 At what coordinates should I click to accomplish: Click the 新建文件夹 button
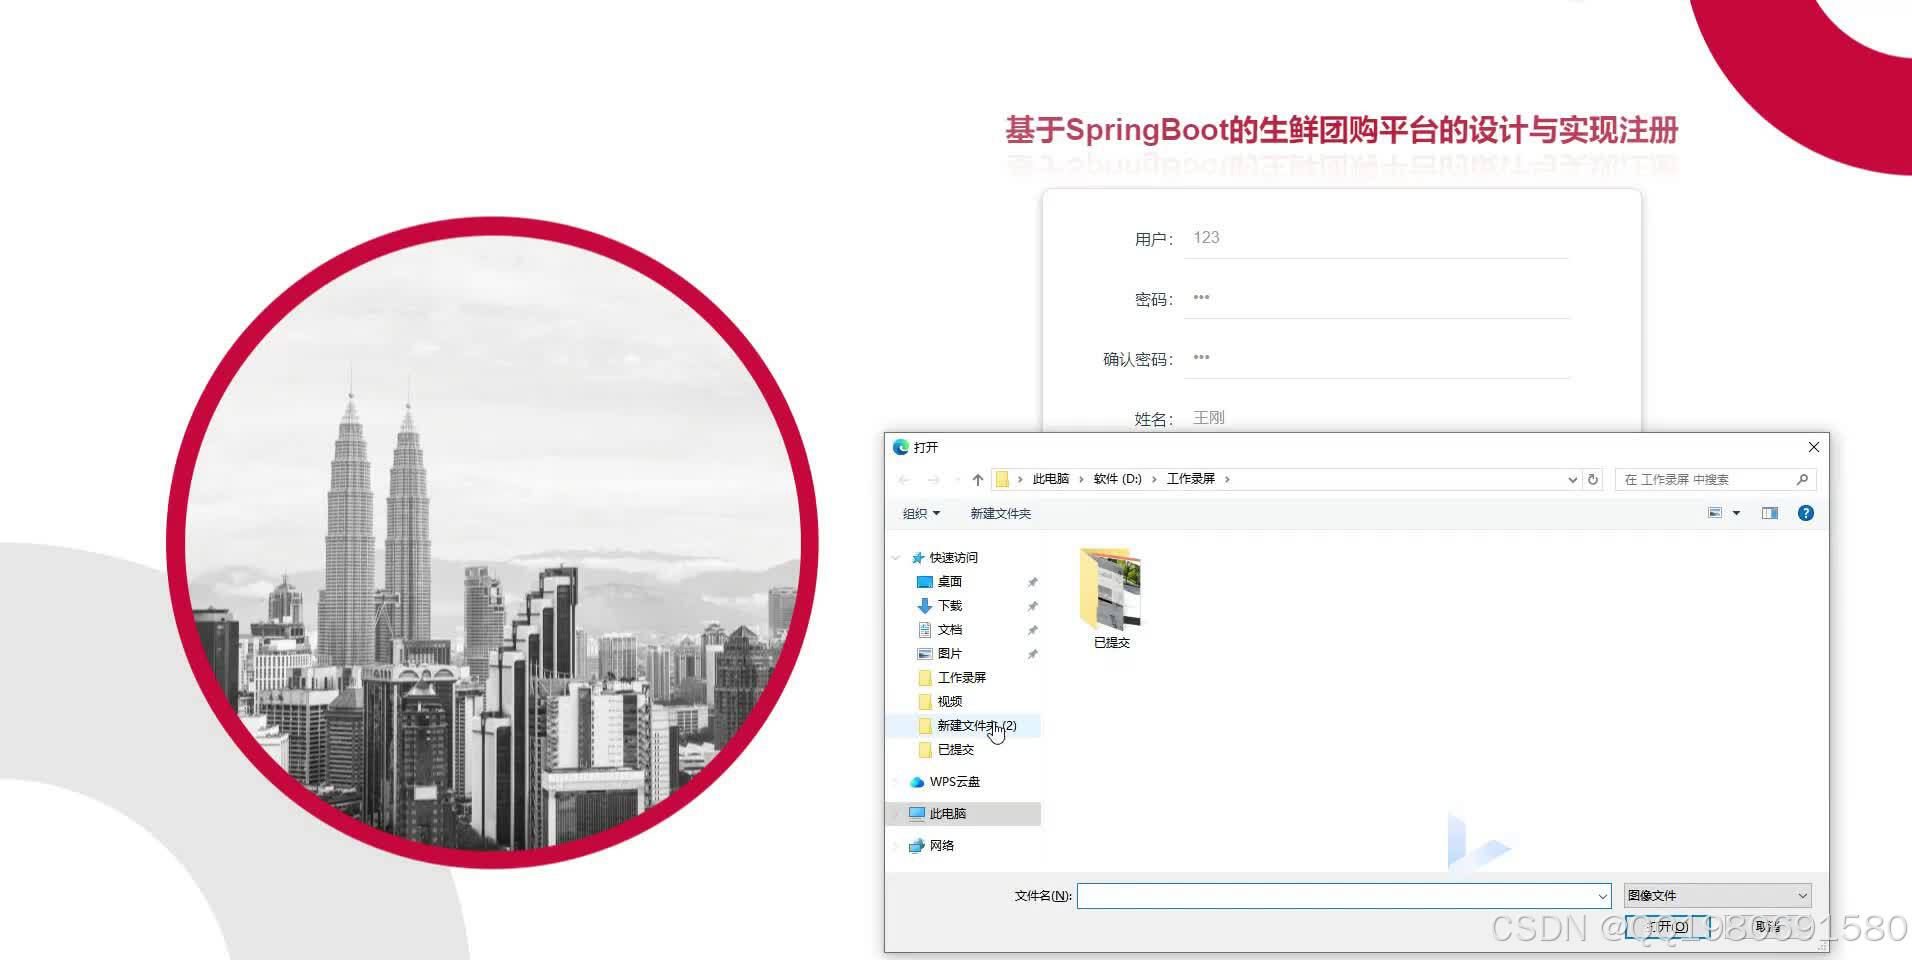[x=999, y=513]
